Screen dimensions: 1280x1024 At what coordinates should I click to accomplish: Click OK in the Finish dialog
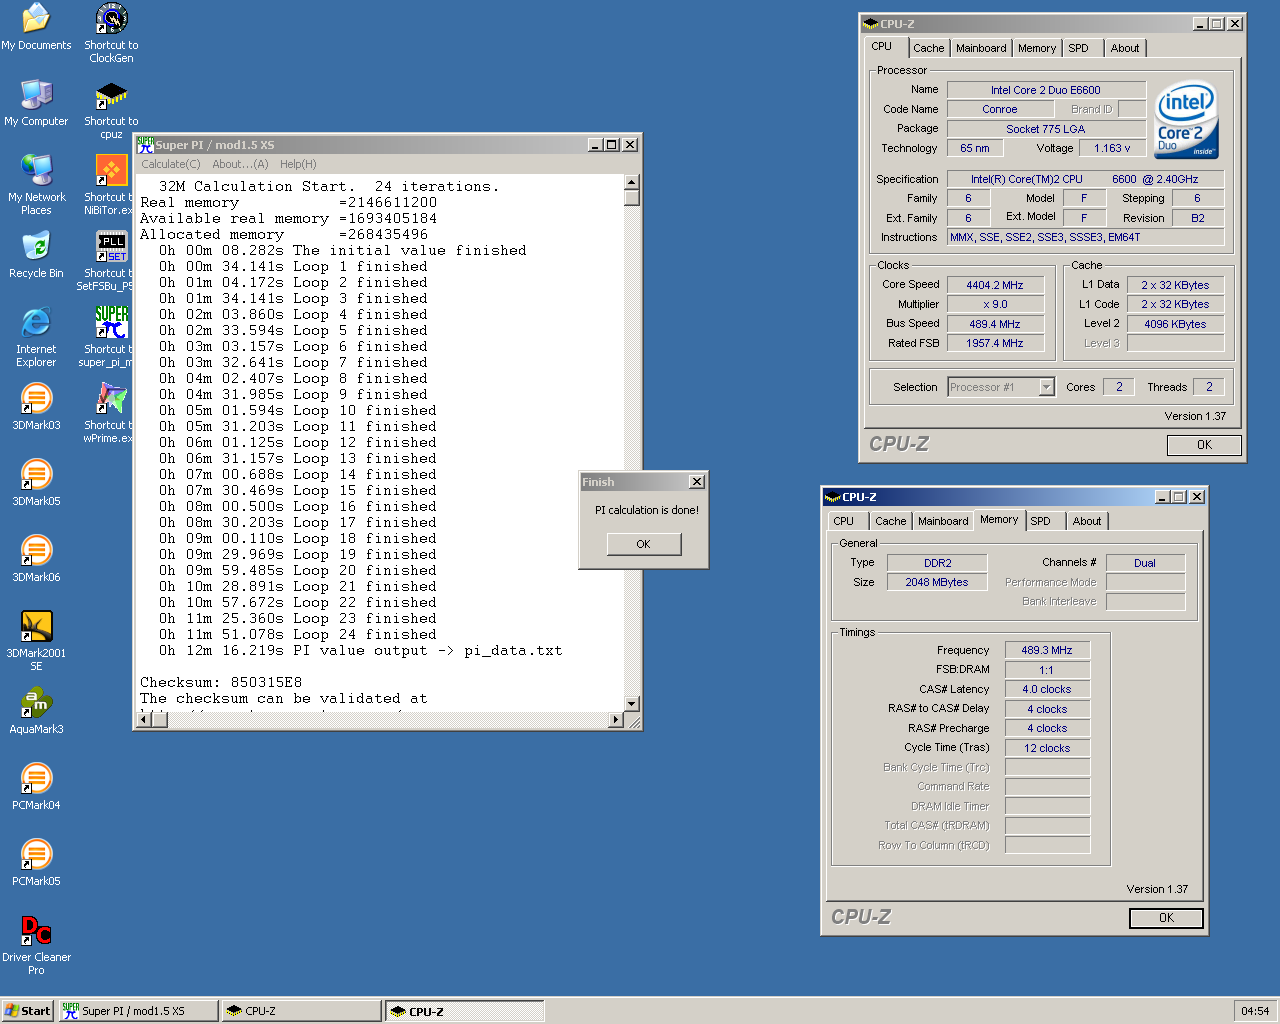click(644, 544)
